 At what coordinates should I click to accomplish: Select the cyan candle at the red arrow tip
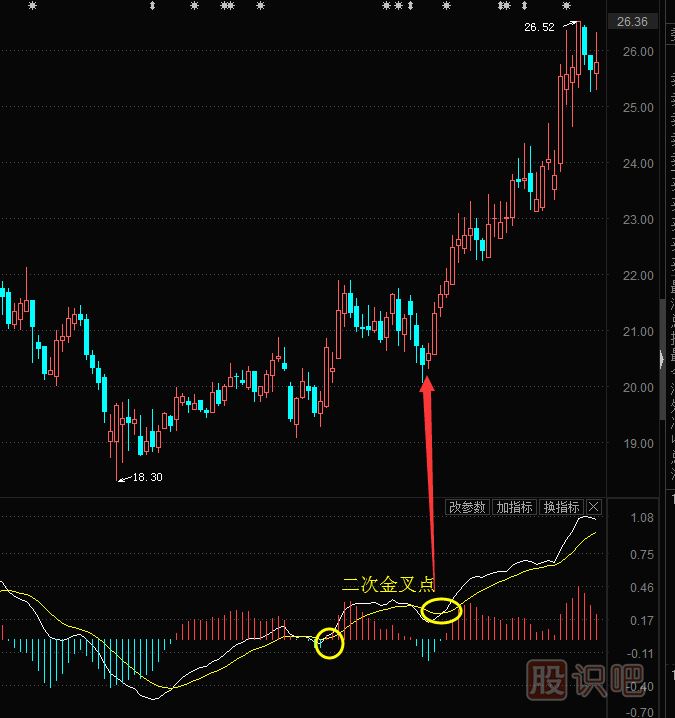tap(422, 350)
